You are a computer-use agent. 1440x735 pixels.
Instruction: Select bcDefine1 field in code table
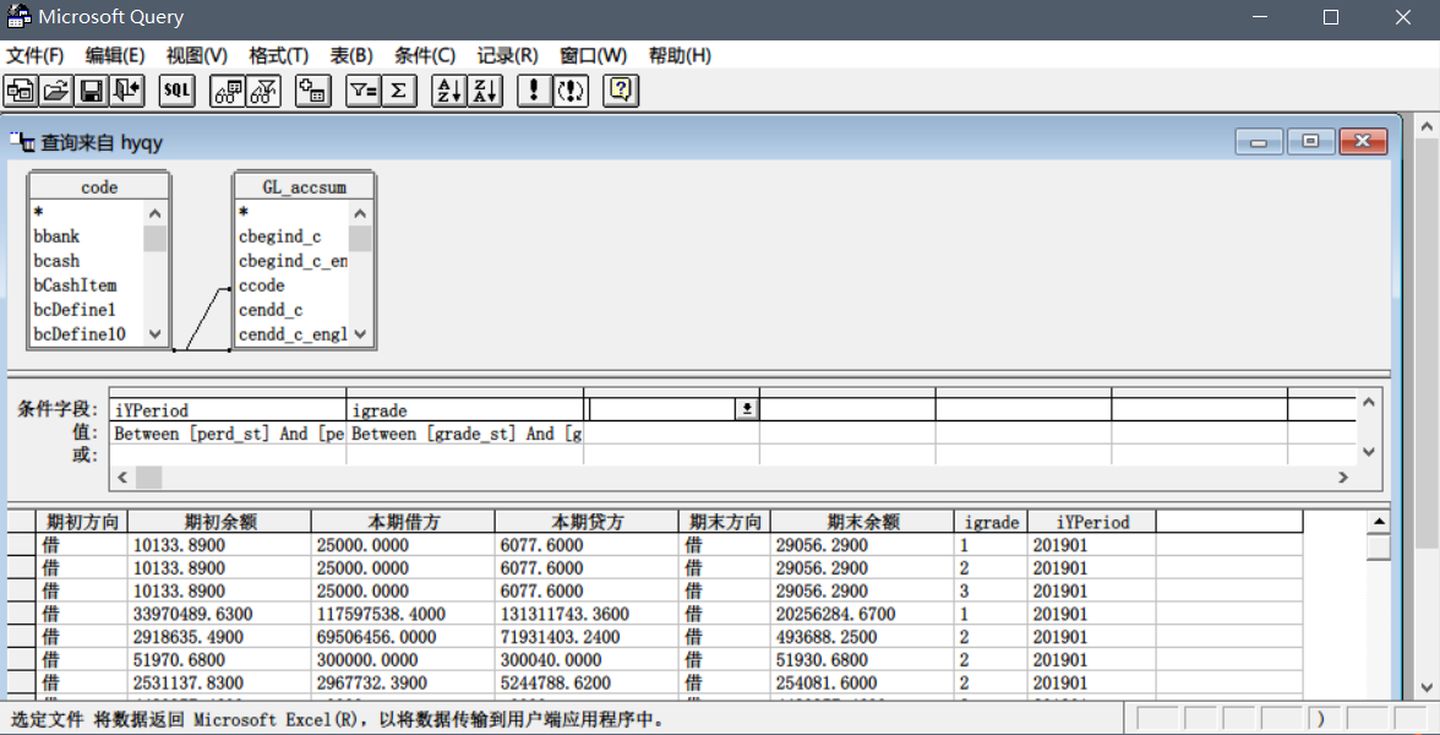(76, 309)
